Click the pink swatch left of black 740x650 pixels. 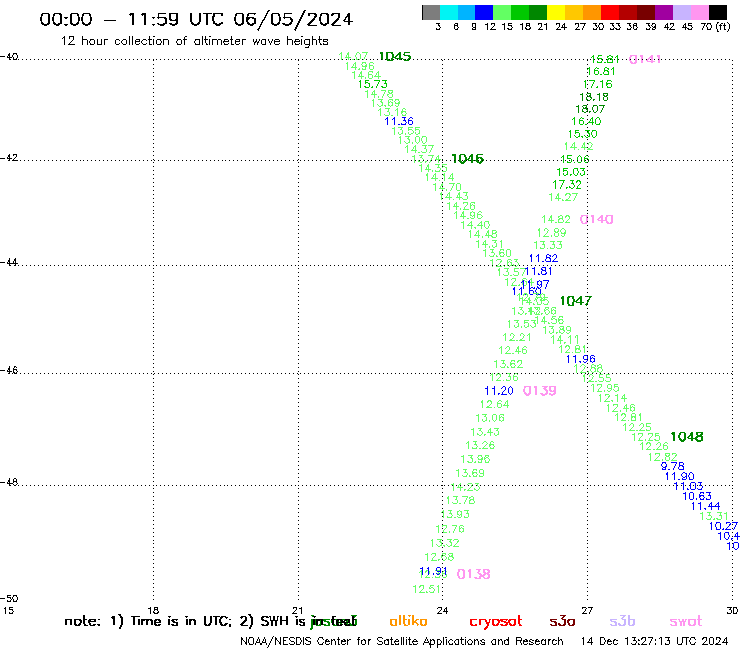tap(700, 12)
